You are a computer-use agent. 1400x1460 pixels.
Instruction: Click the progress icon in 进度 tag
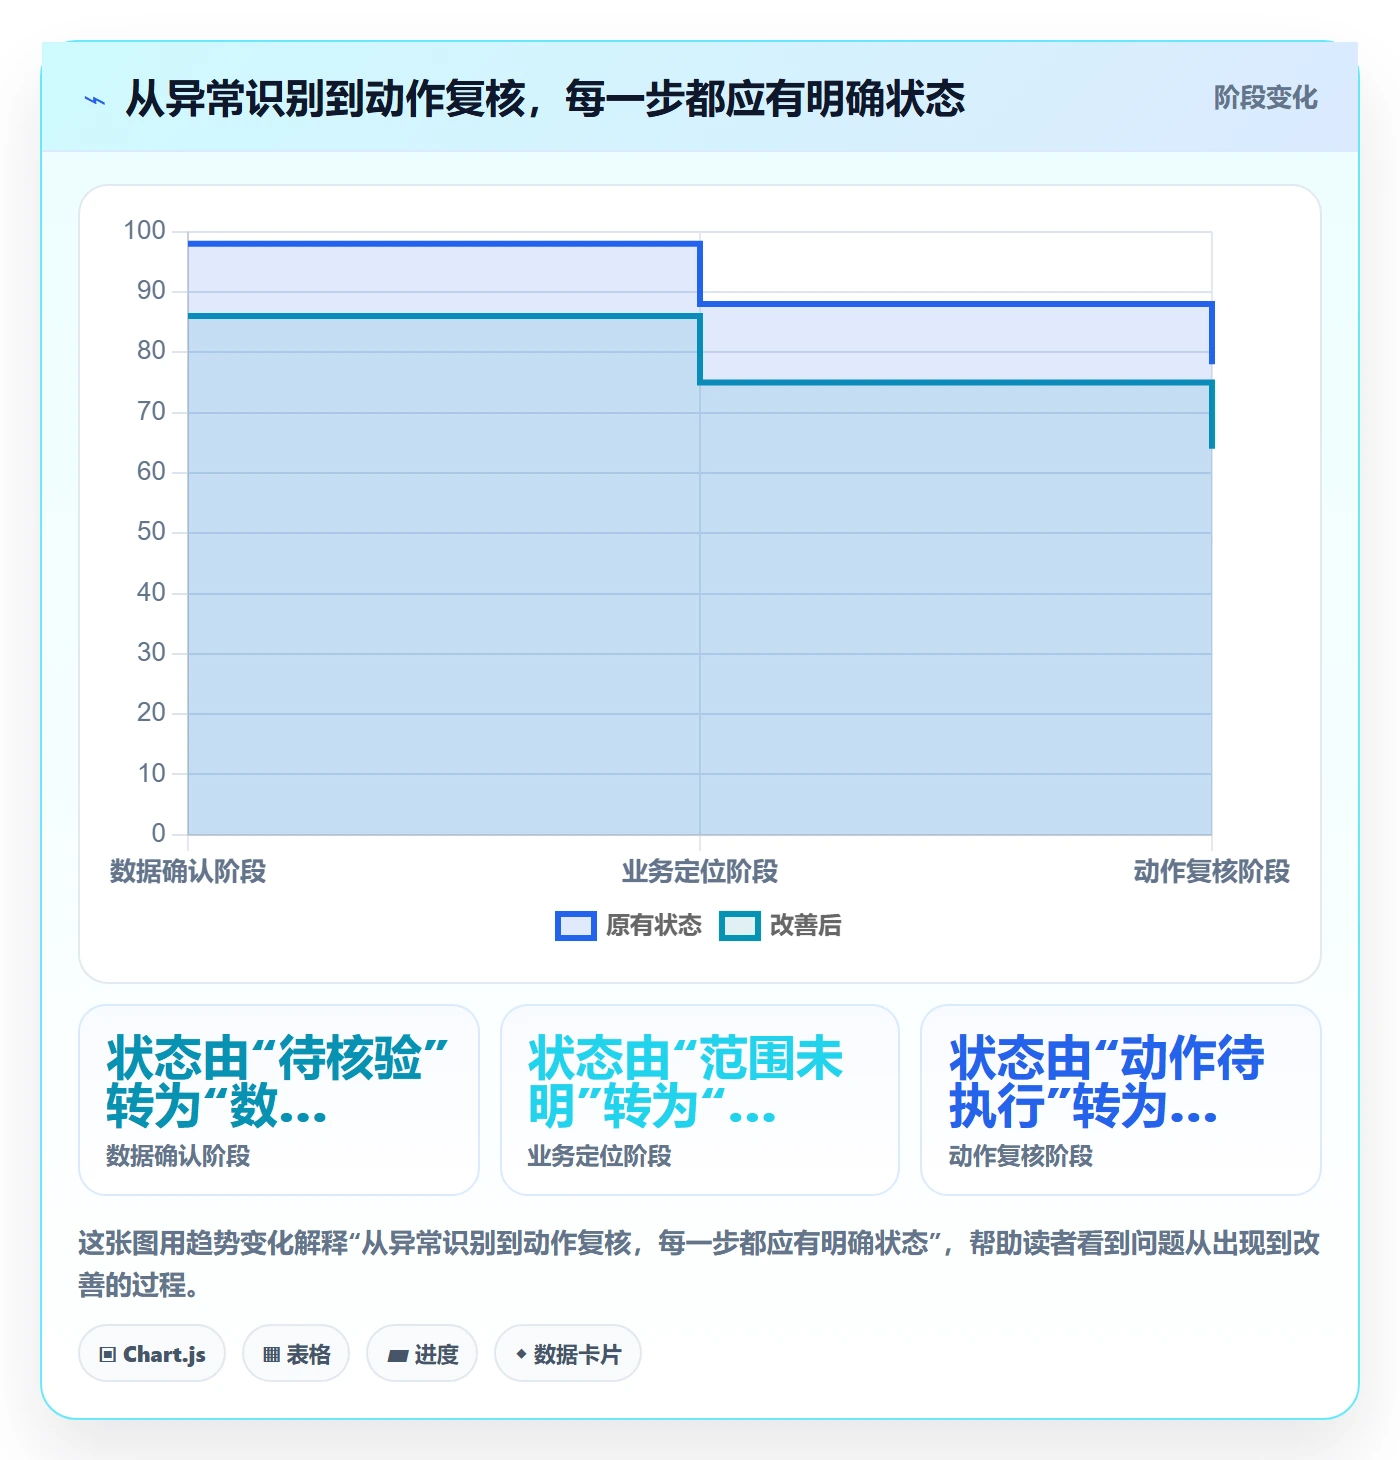398,1356
